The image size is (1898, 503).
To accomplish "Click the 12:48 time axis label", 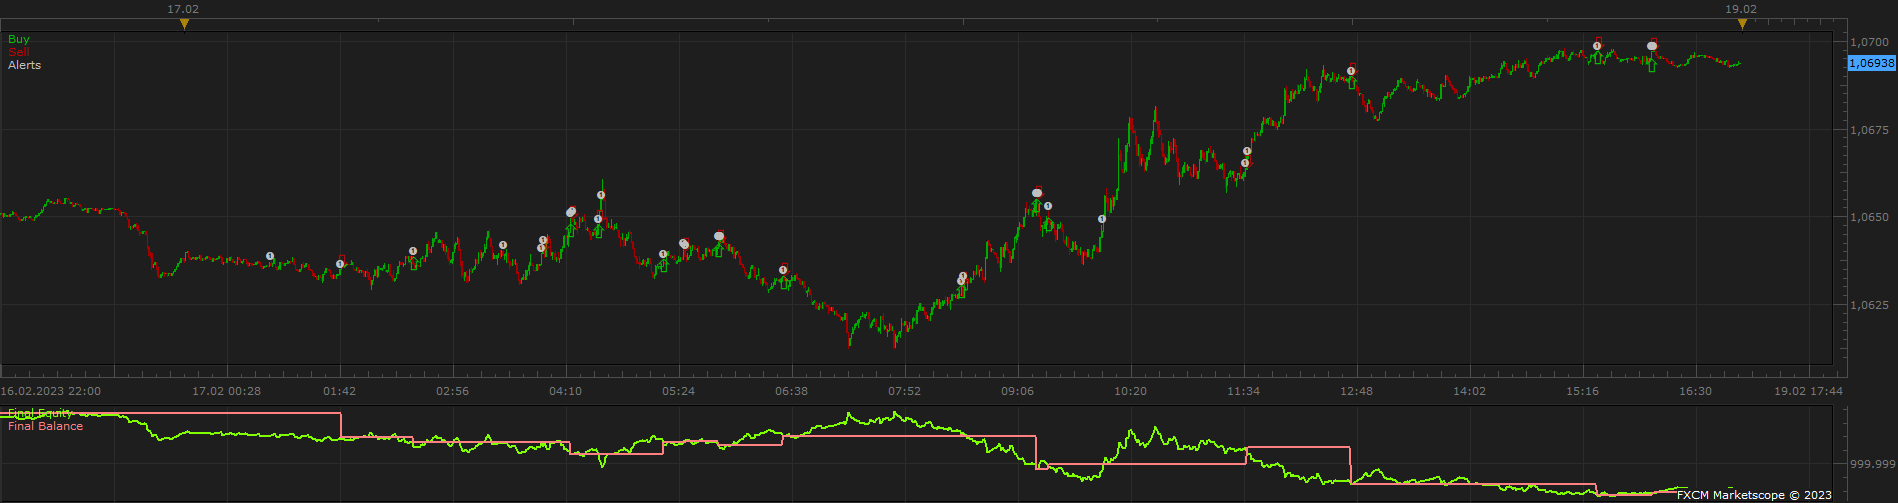I will point(1356,391).
